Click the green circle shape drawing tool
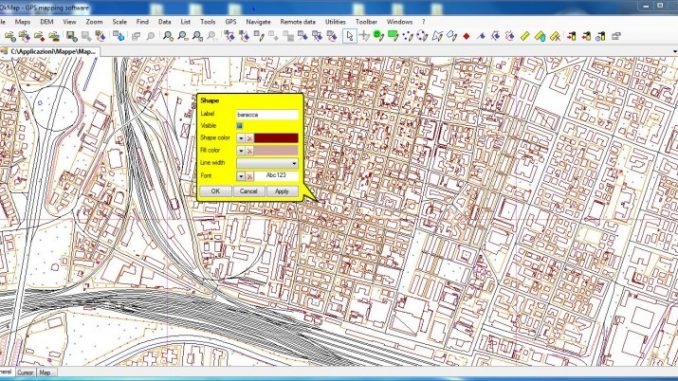678x381 pixels. 378,36
